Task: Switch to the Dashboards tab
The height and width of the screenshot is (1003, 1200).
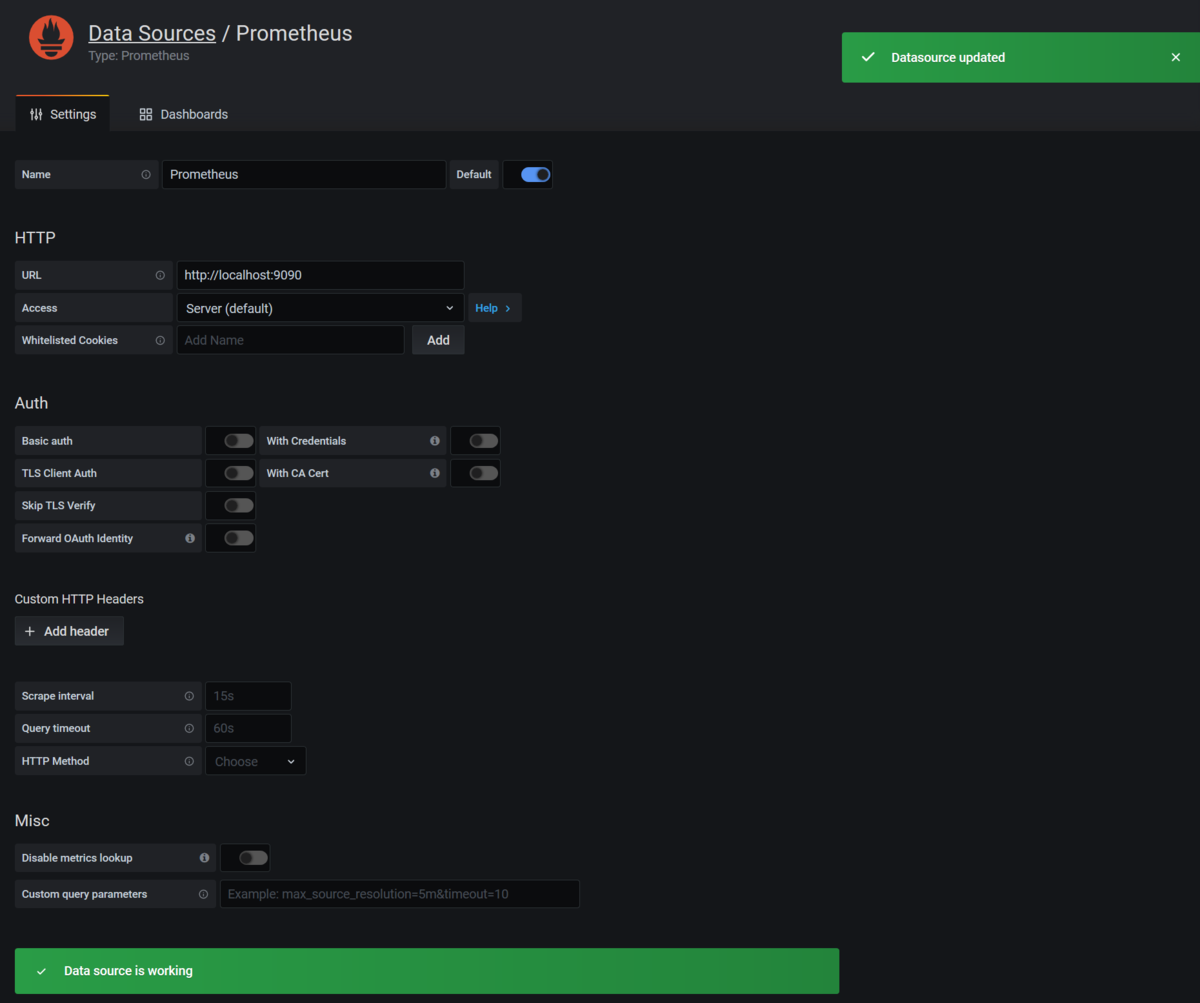Action: click(x=184, y=114)
